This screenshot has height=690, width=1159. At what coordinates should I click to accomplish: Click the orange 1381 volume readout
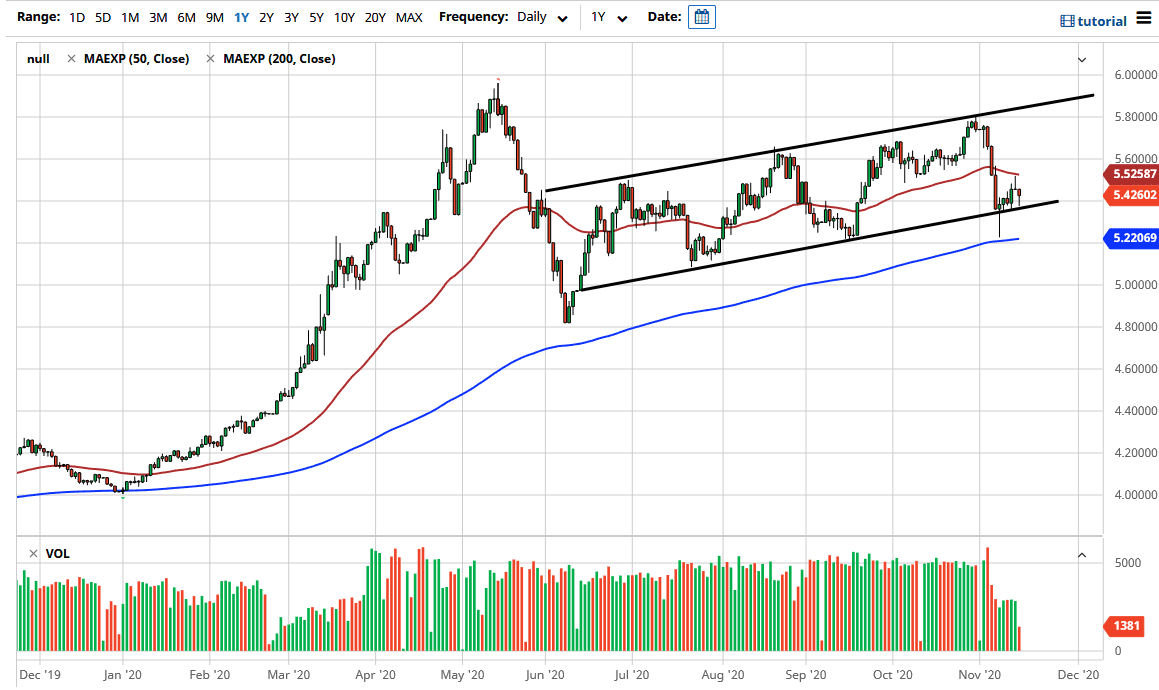(1125, 626)
